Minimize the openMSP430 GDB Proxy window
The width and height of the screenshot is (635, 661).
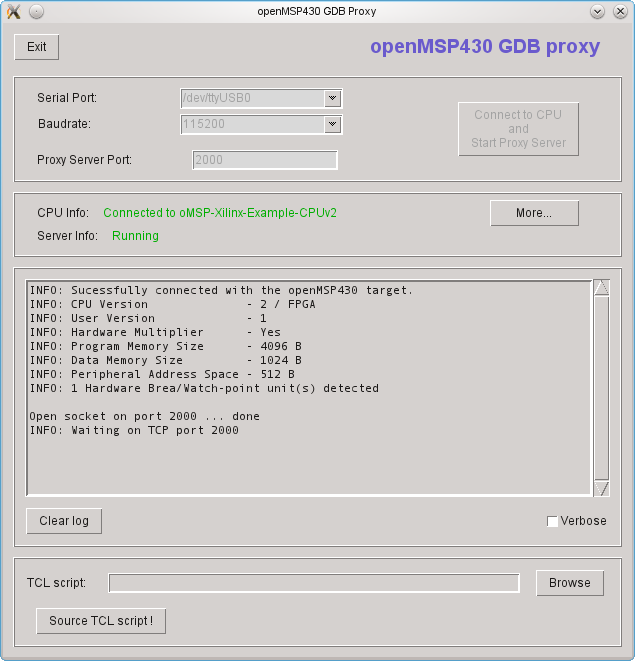click(x=597, y=12)
